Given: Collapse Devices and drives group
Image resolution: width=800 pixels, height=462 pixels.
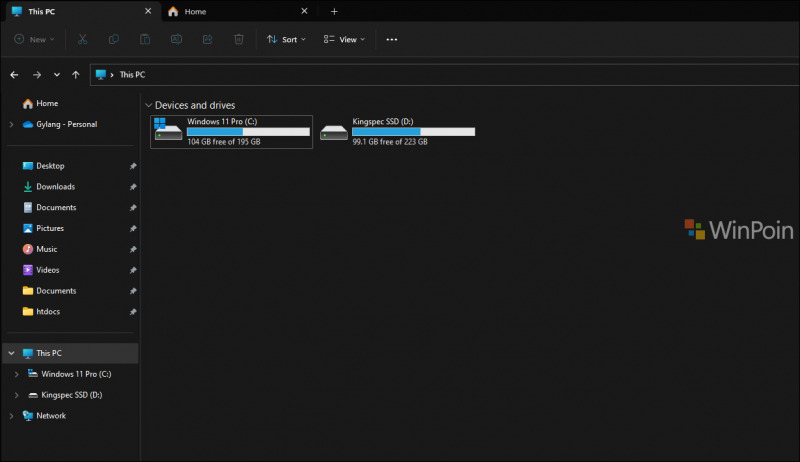Looking at the screenshot, I should click(x=148, y=106).
